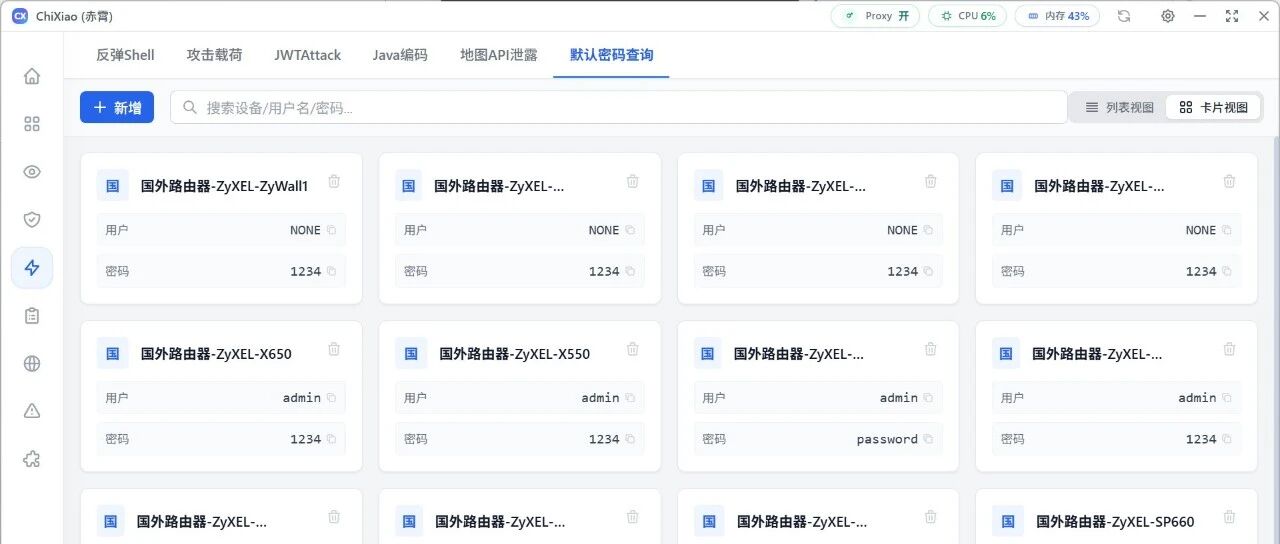Delete the 国外路由器-ZyXEL-SP660 card
The width and height of the screenshot is (1280, 544).
[1229, 517]
